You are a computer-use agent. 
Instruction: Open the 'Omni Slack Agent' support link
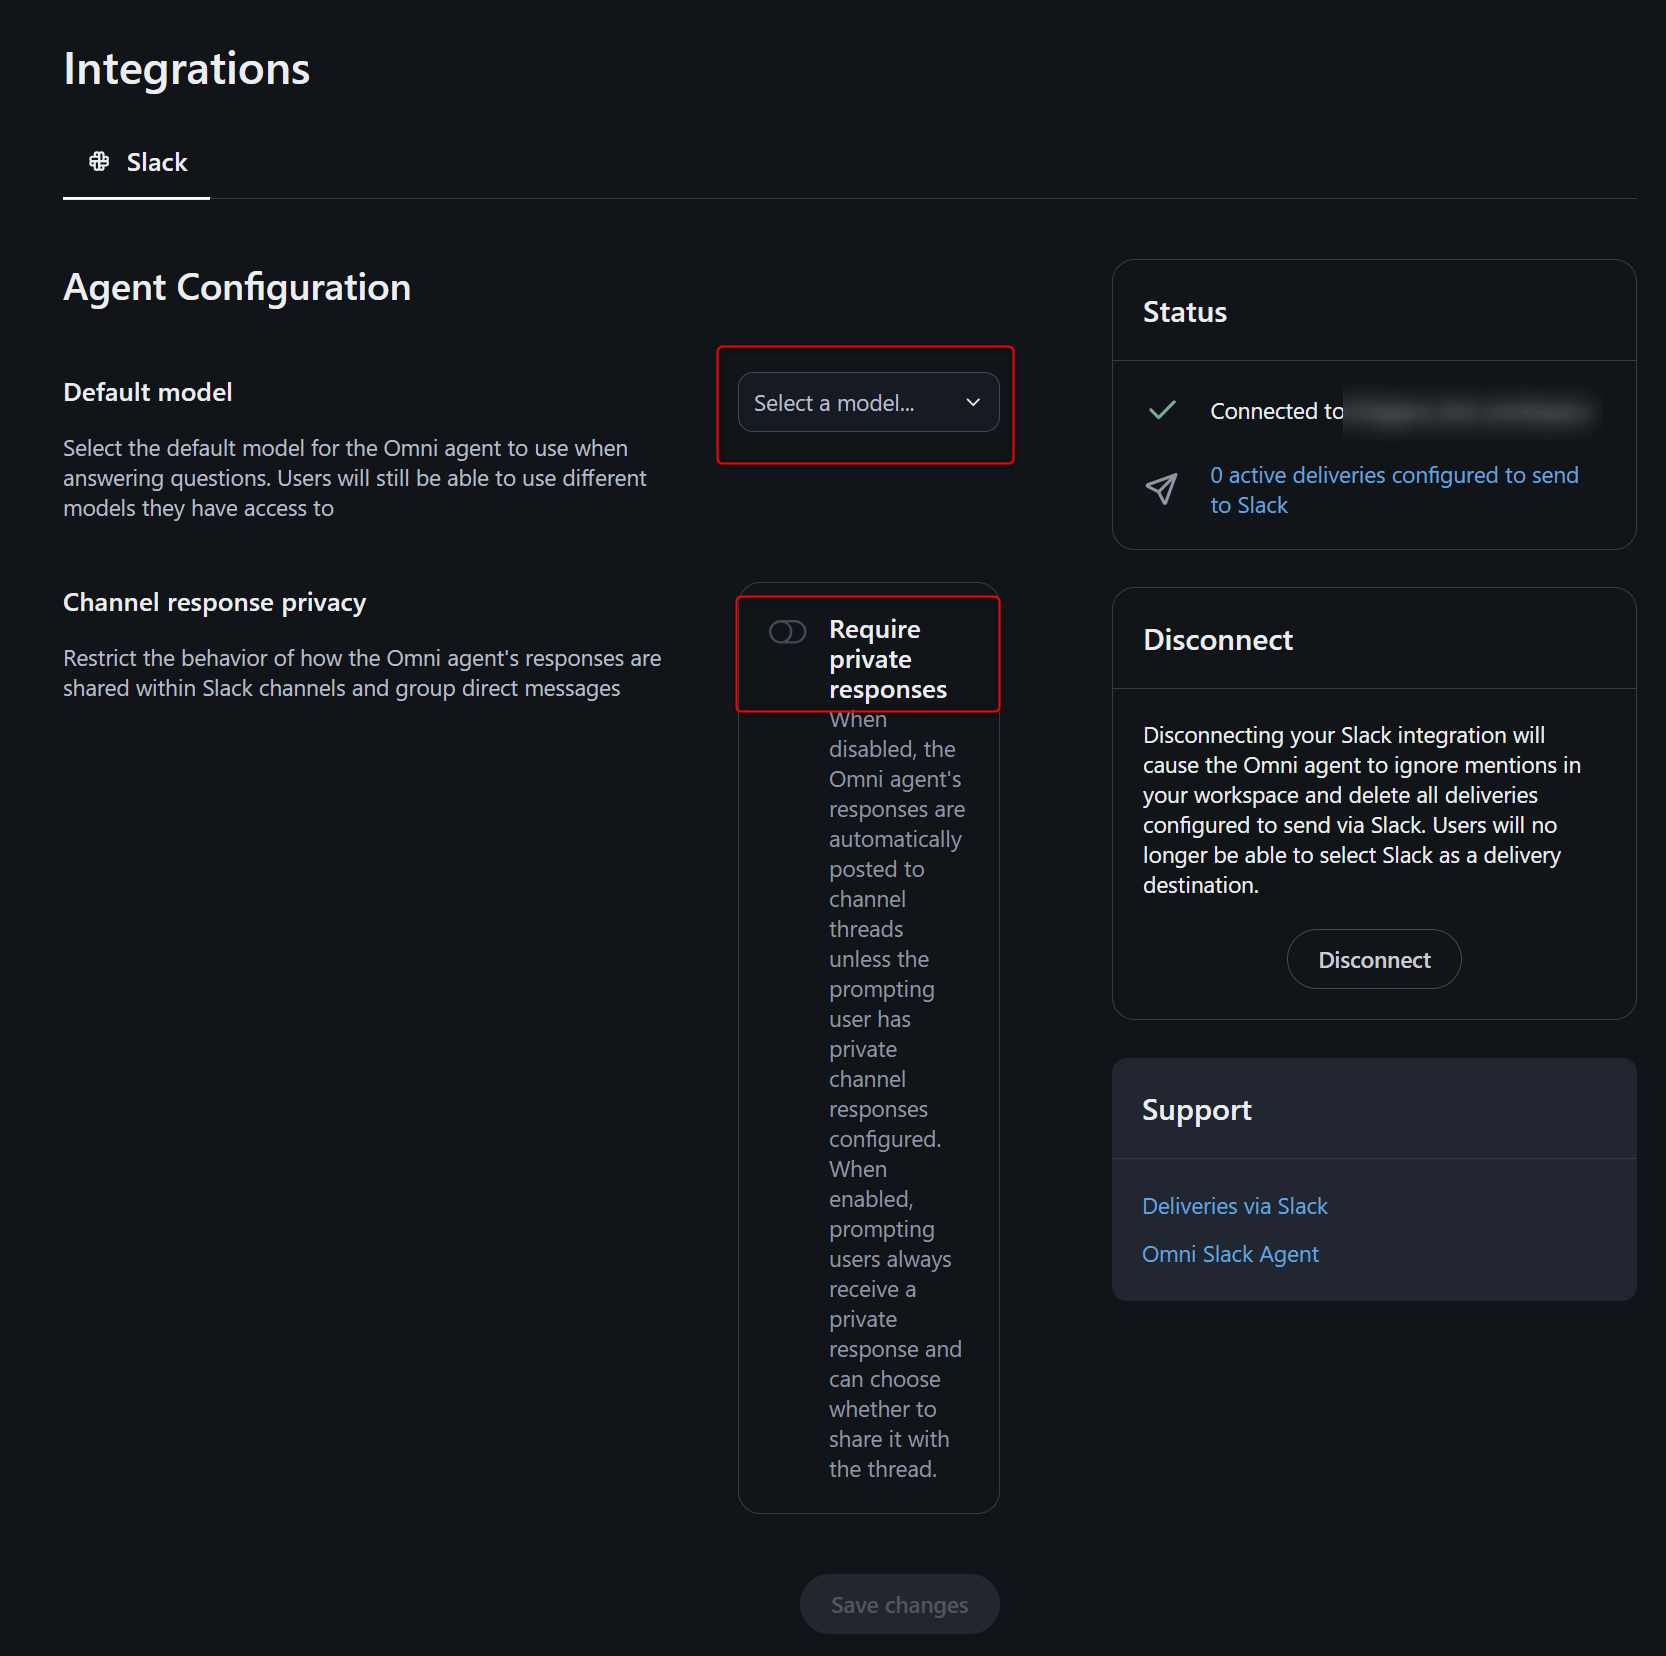point(1230,1254)
